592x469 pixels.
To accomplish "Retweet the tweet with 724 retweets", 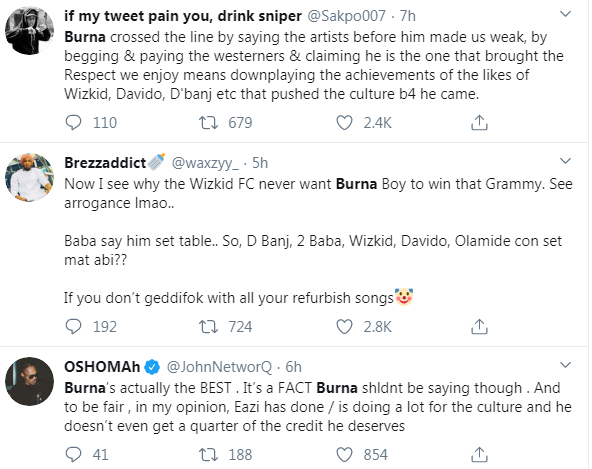I will pyautogui.click(x=208, y=327).
